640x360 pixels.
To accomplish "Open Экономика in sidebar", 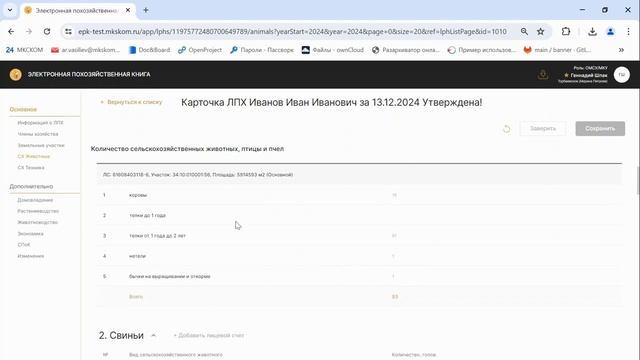I will point(30,234).
